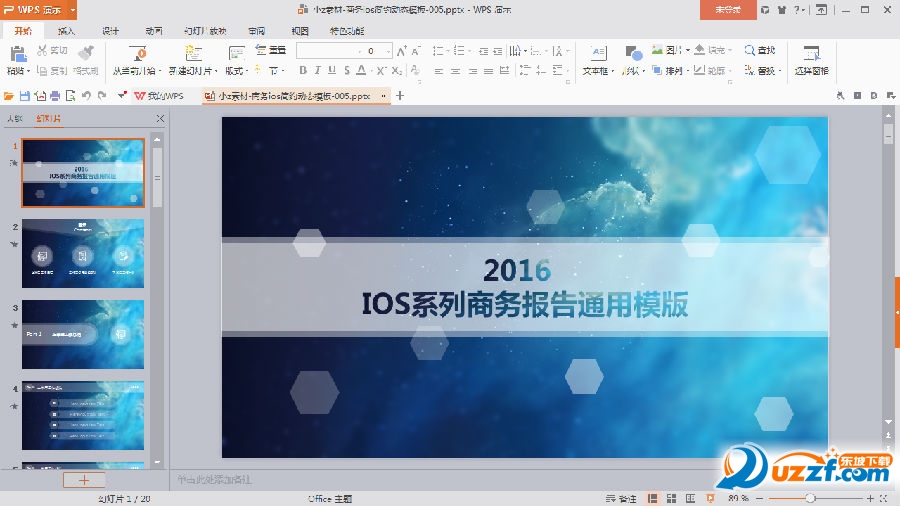Open the Selection Pane button

(x=812, y=60)
